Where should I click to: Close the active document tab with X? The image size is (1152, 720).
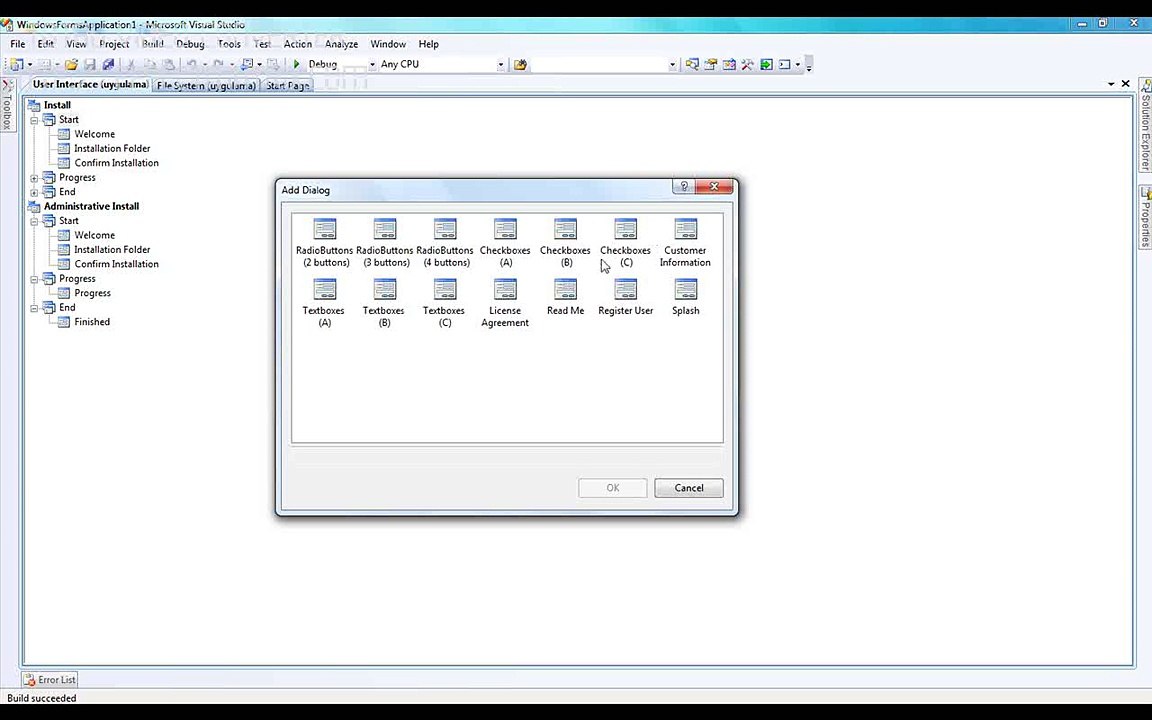[x=1126, y=84]
